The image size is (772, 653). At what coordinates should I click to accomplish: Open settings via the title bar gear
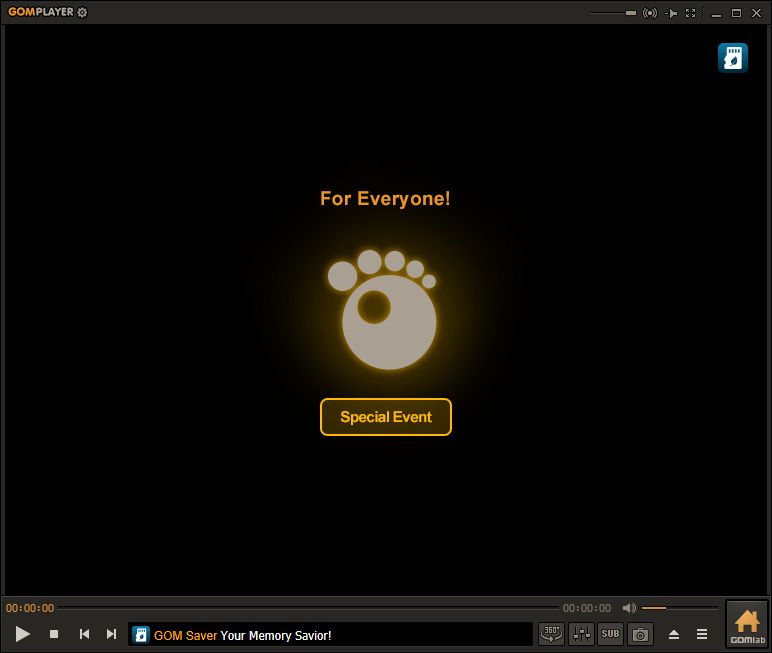[82, 13]
